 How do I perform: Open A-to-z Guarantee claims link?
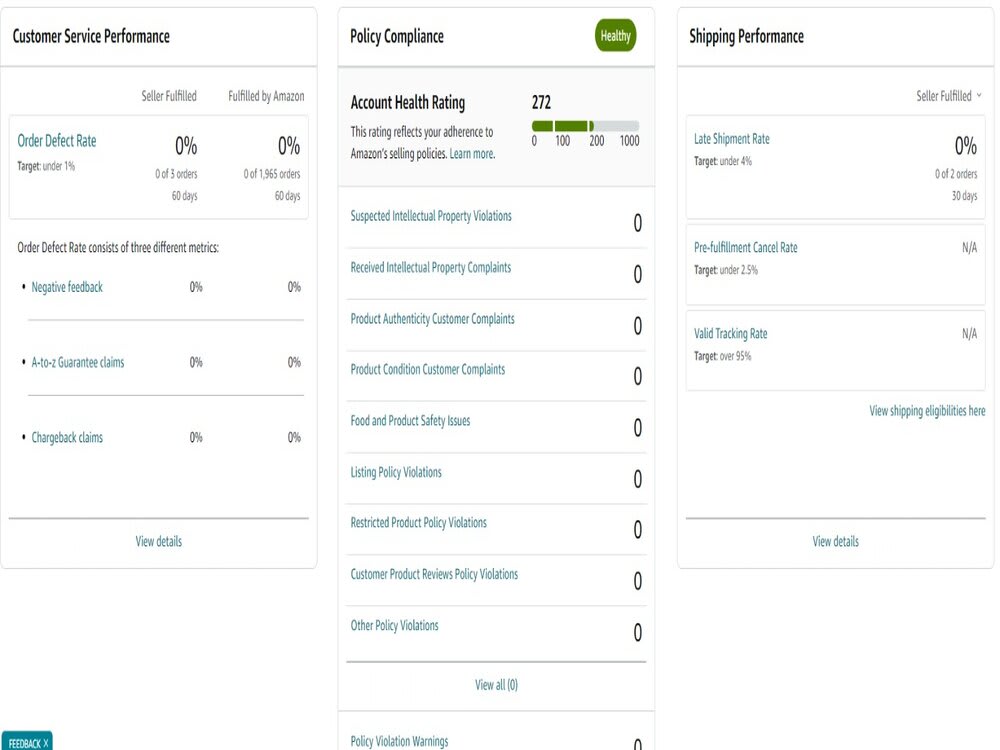coord(78,362)
